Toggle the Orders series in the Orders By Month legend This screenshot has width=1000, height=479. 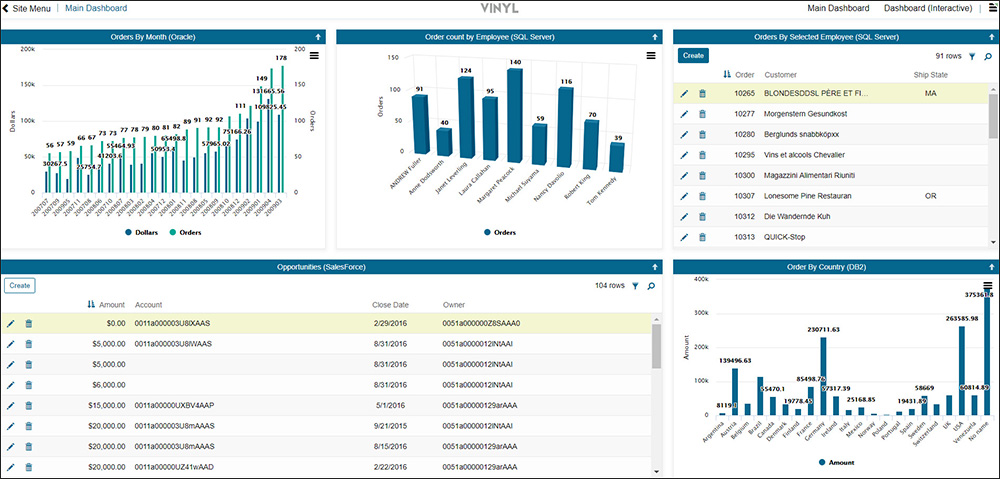(x=187, y=232)
